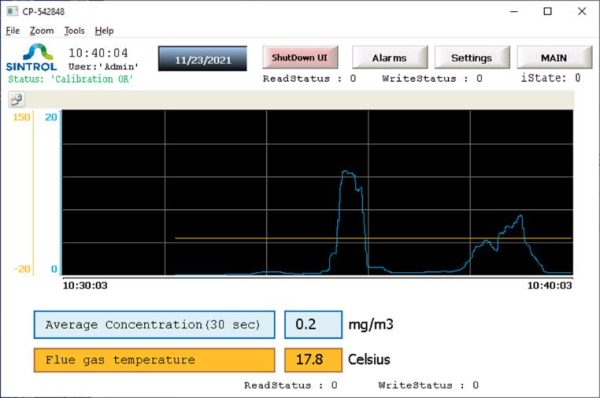Click the Average Concentration (30 sec) label
Image resolution: width=600 pixels, height=398 pixels.
(154, 325)
